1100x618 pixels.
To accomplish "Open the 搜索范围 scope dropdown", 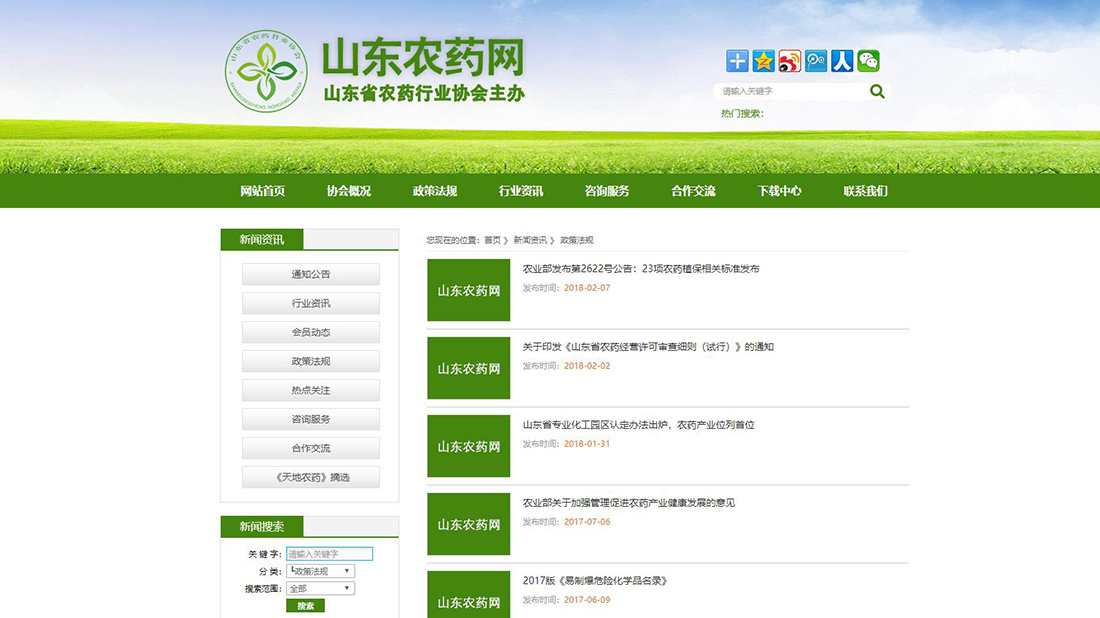I will 319,588.
